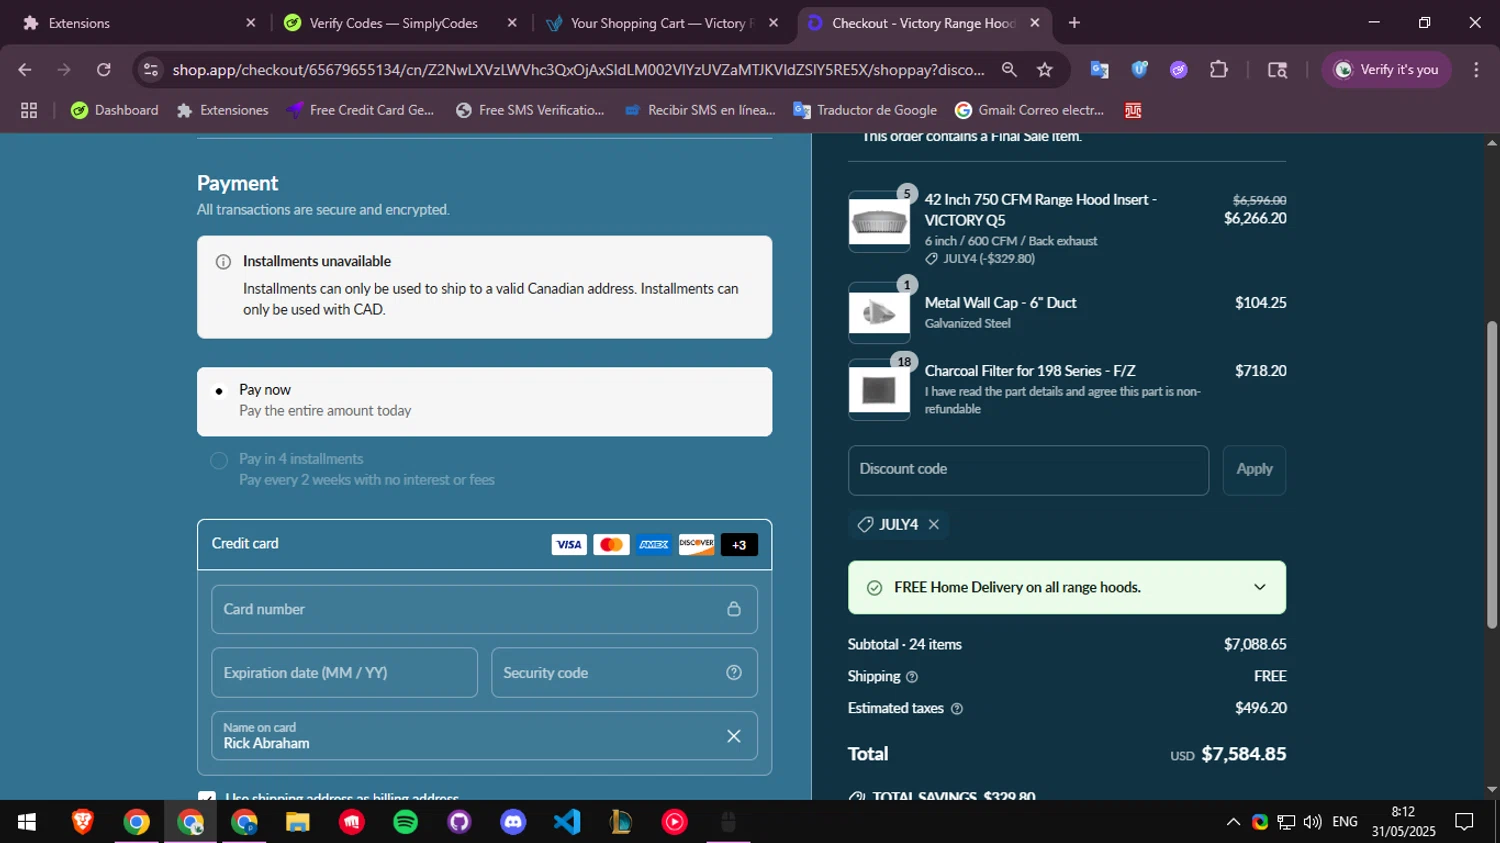Click the Credit card payment header
Viewport: 1500px width, 843px height.
tap(484, 545)
